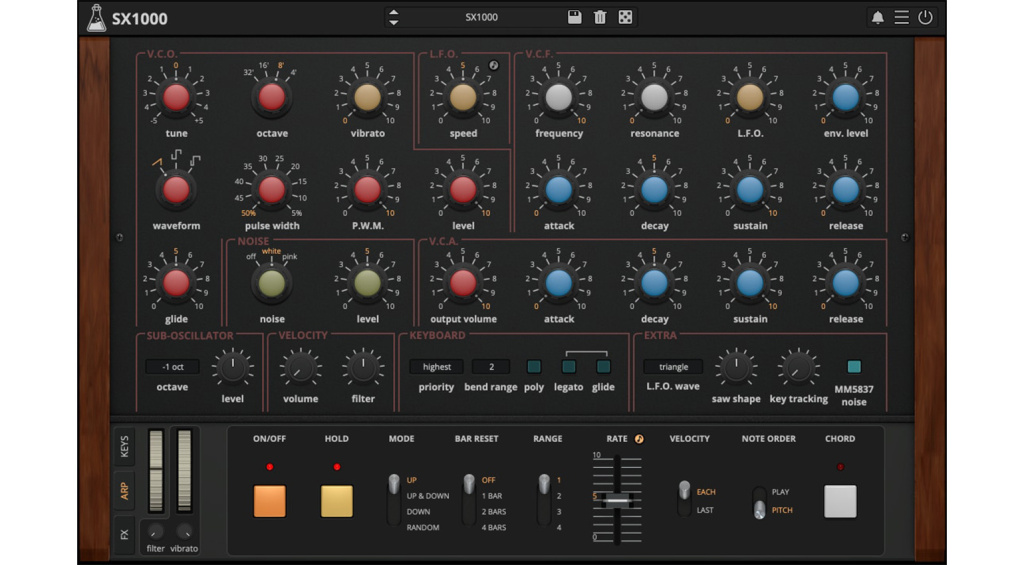
Task: Open the bend range '2' dropdown
Action: [x=491, y=367]
